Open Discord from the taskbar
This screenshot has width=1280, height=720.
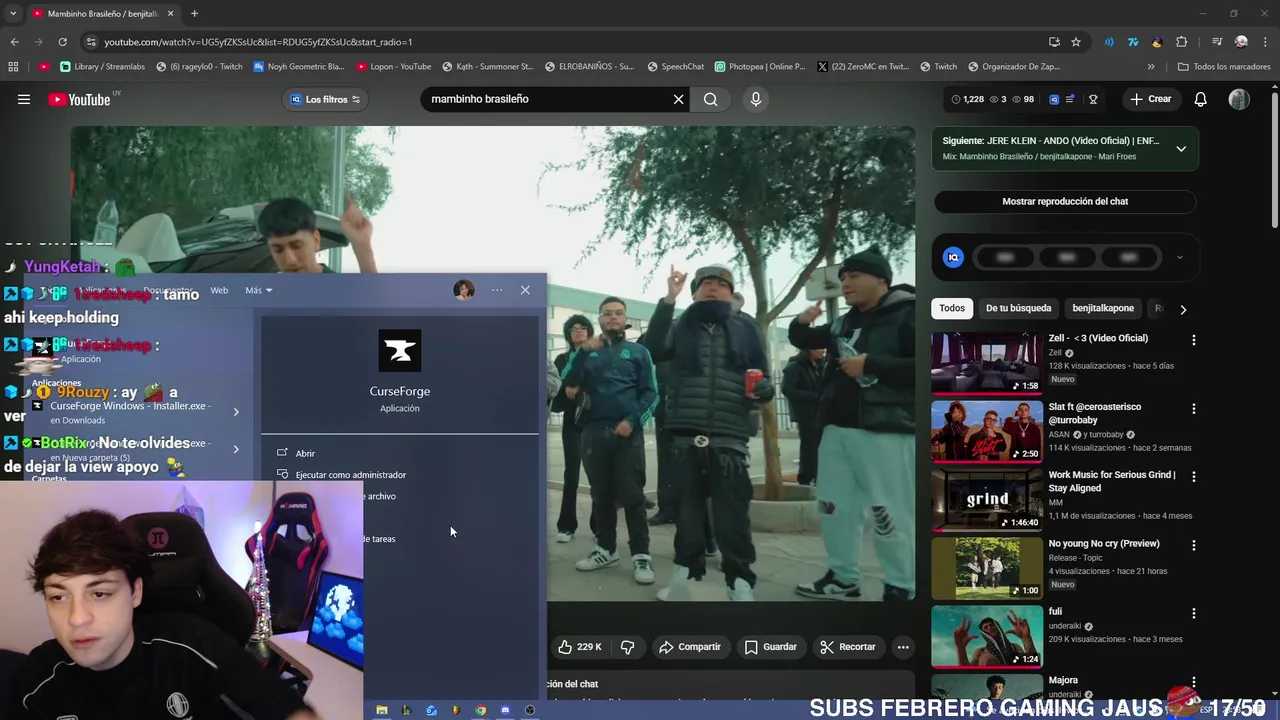point(505,710)
